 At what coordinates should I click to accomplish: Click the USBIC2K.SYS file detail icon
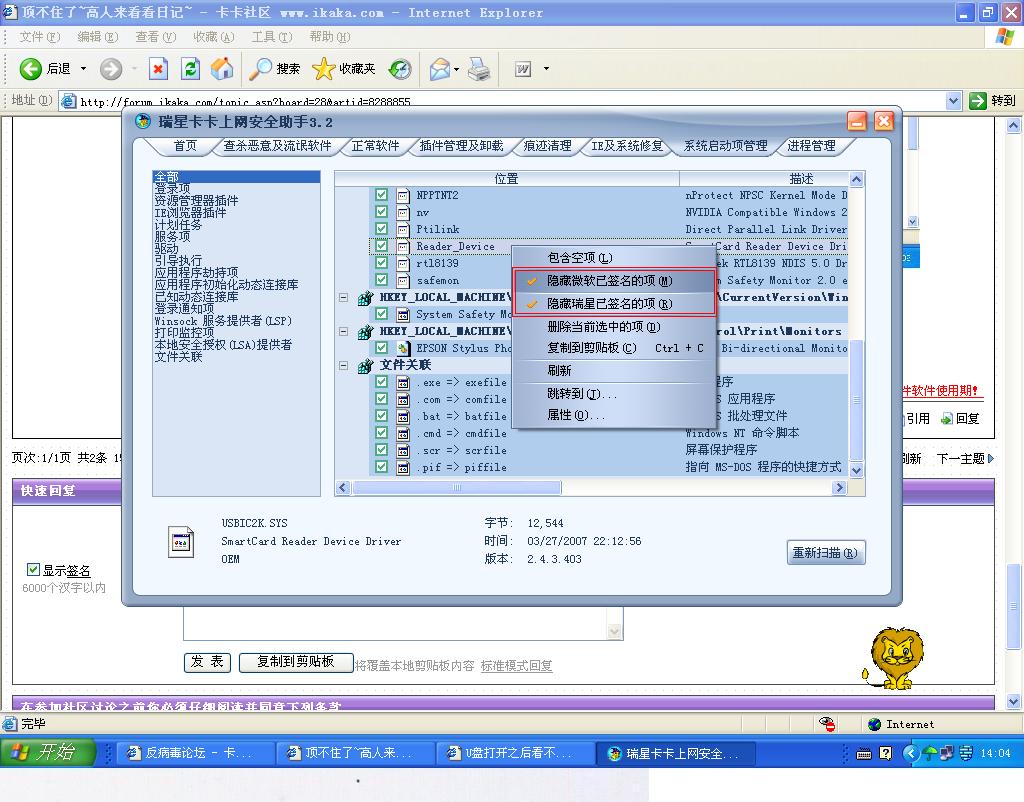click(x=181, y=541)
